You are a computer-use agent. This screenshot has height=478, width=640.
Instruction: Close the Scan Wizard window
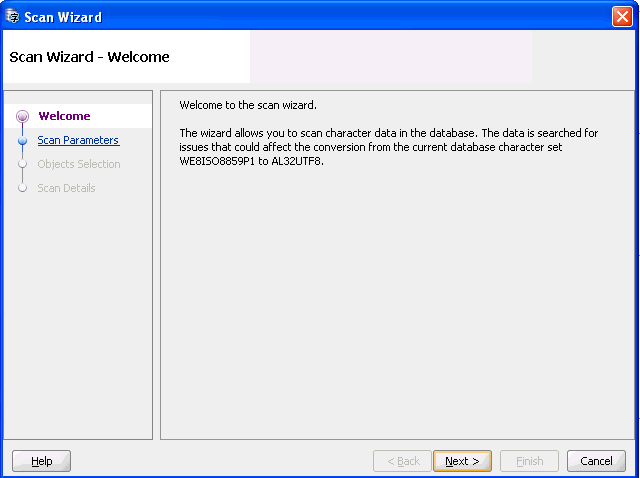[x=621, y=16]
